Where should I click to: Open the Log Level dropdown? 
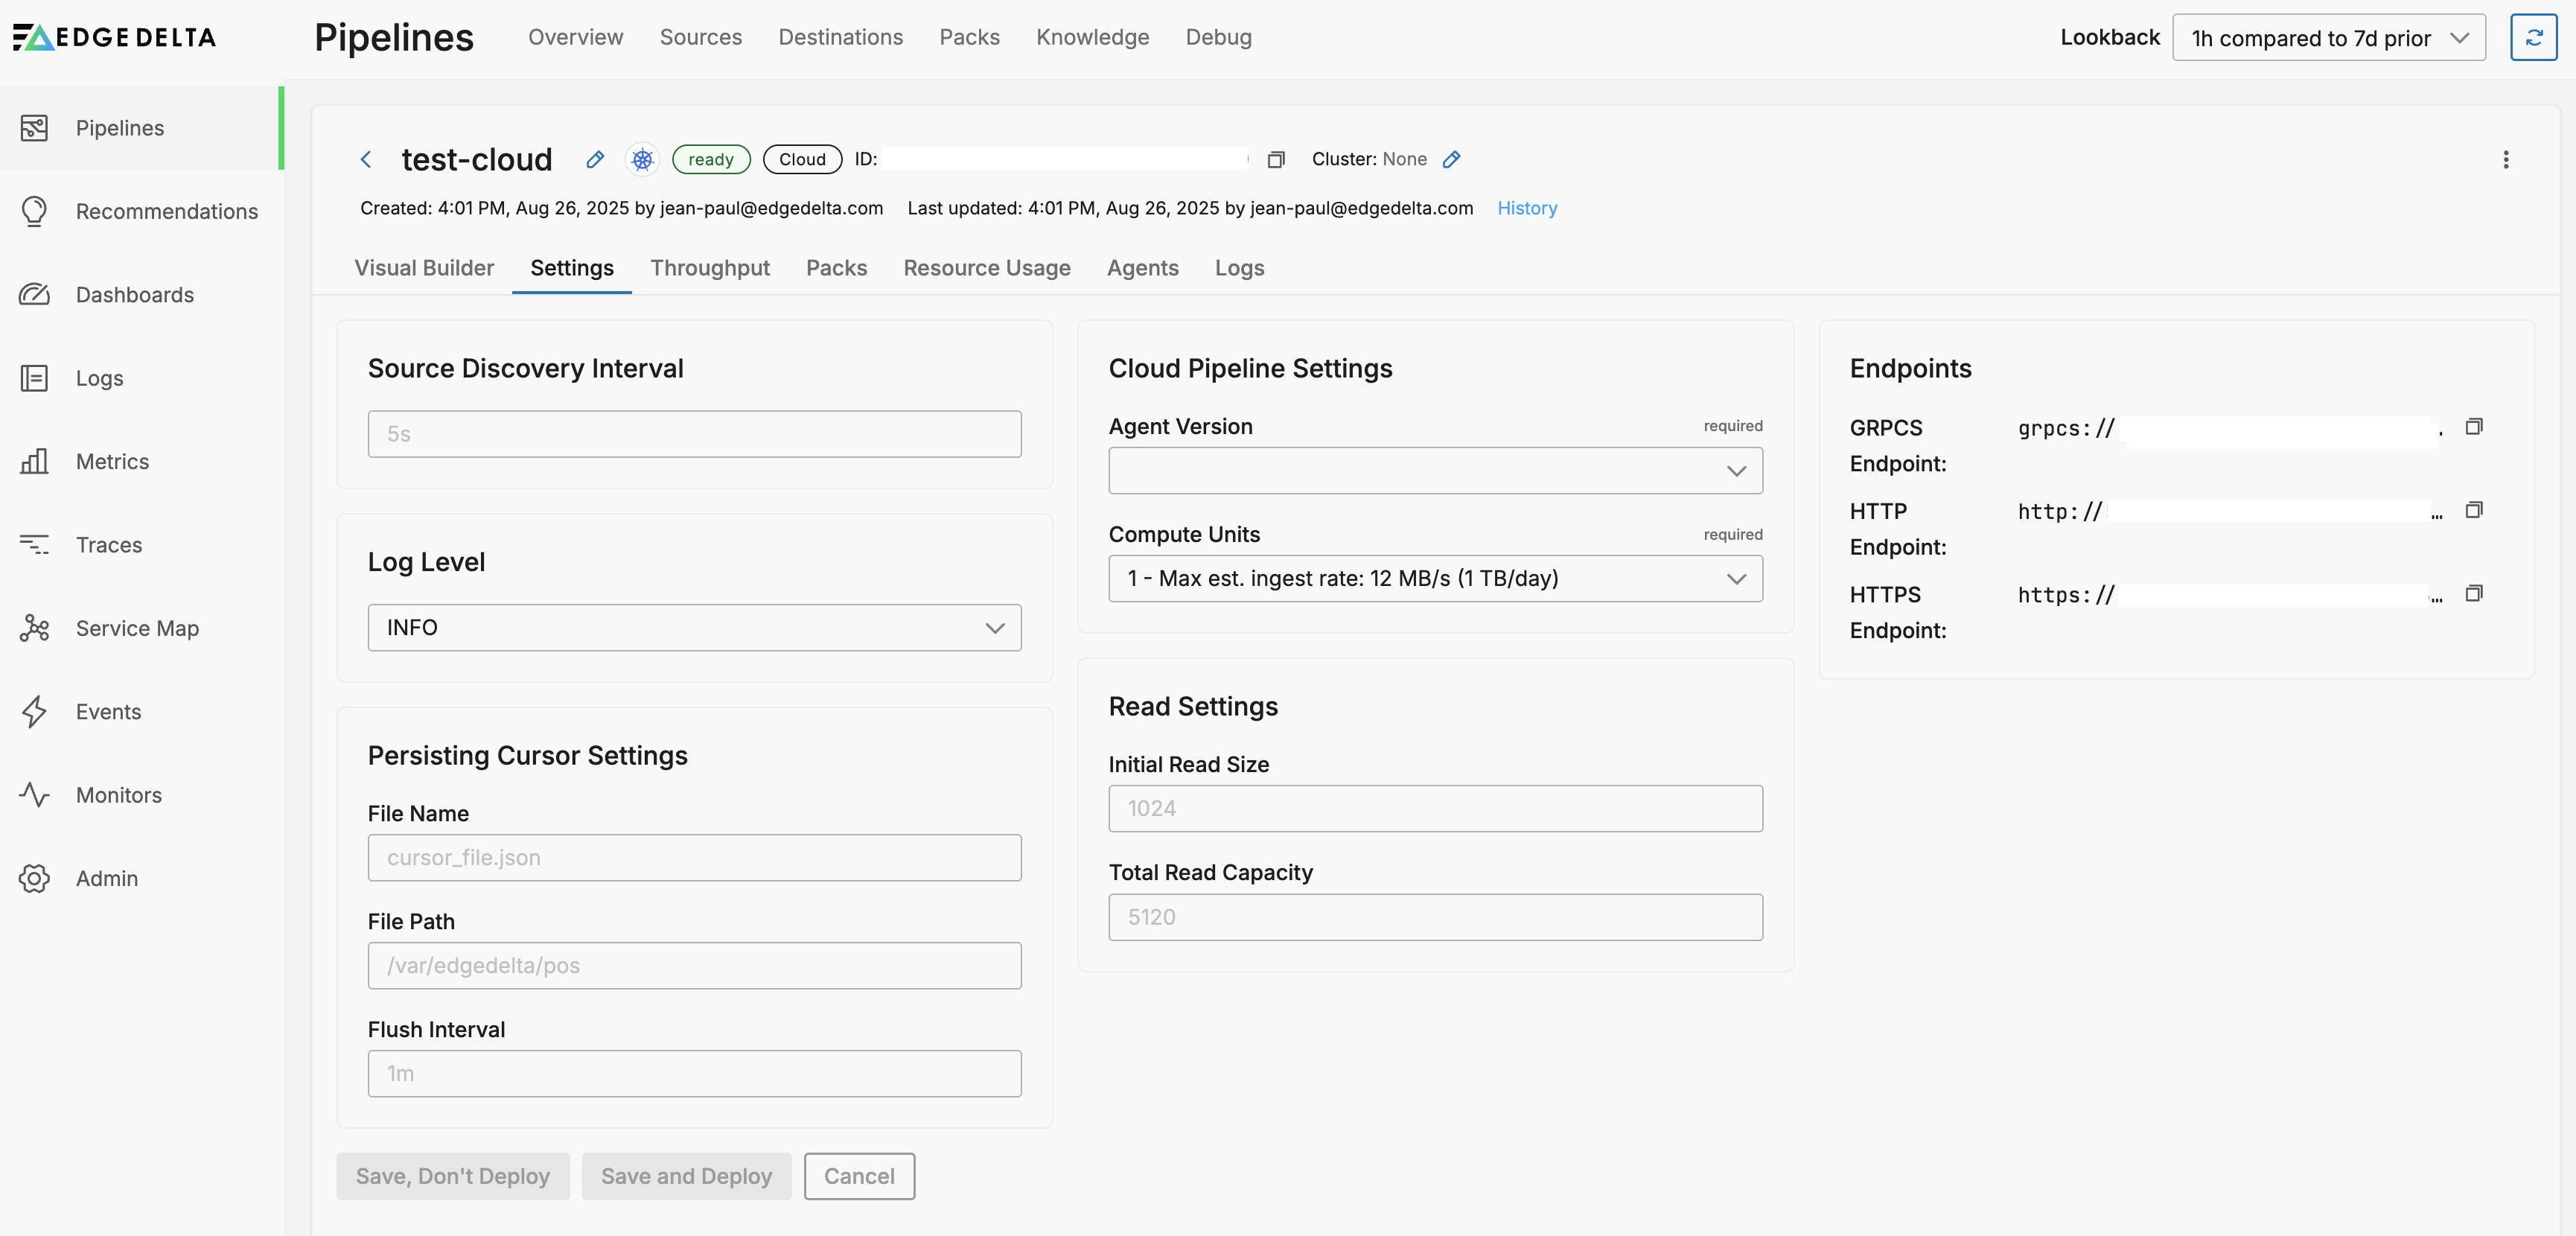694,627
